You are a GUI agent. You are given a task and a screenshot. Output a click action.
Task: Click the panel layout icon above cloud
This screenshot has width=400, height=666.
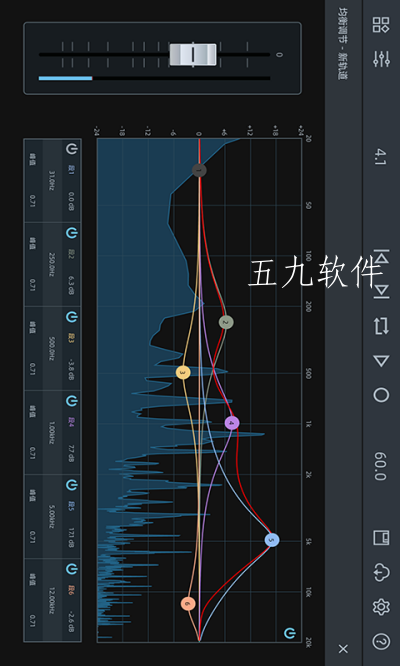381,538
